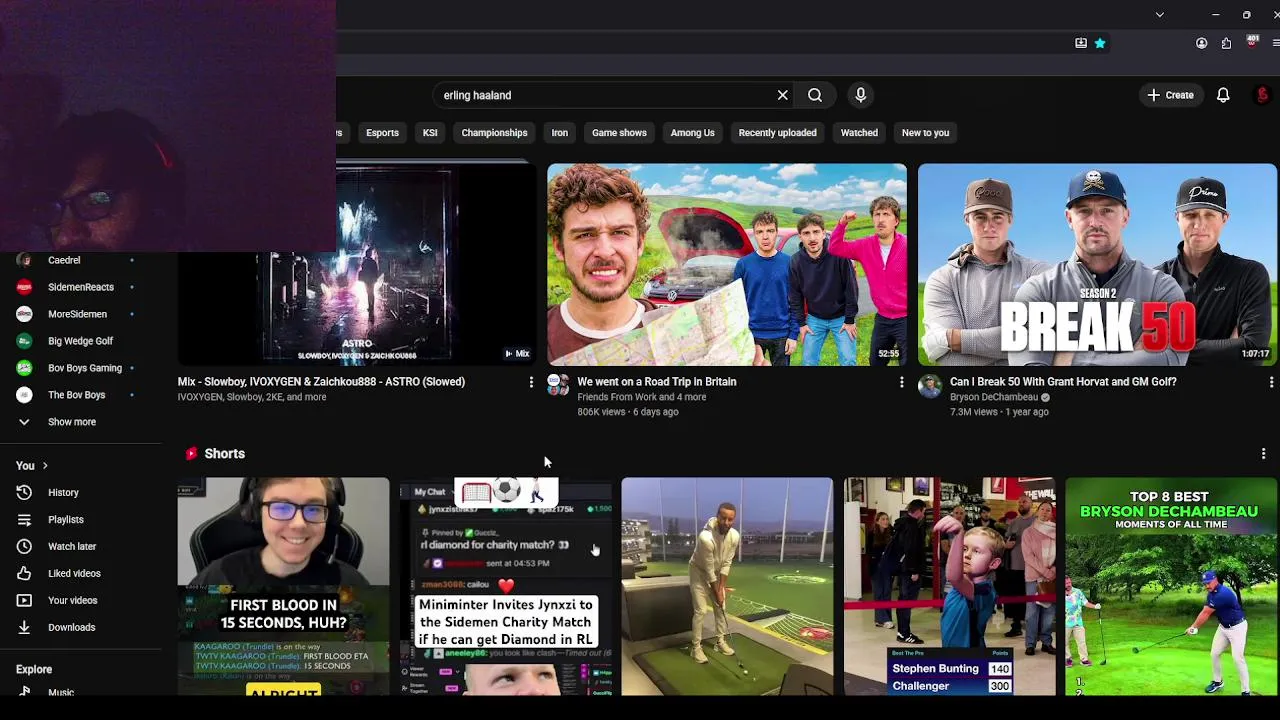The image size is (1280, 720).
Task: Open notifications bell
Action: 1223,95
